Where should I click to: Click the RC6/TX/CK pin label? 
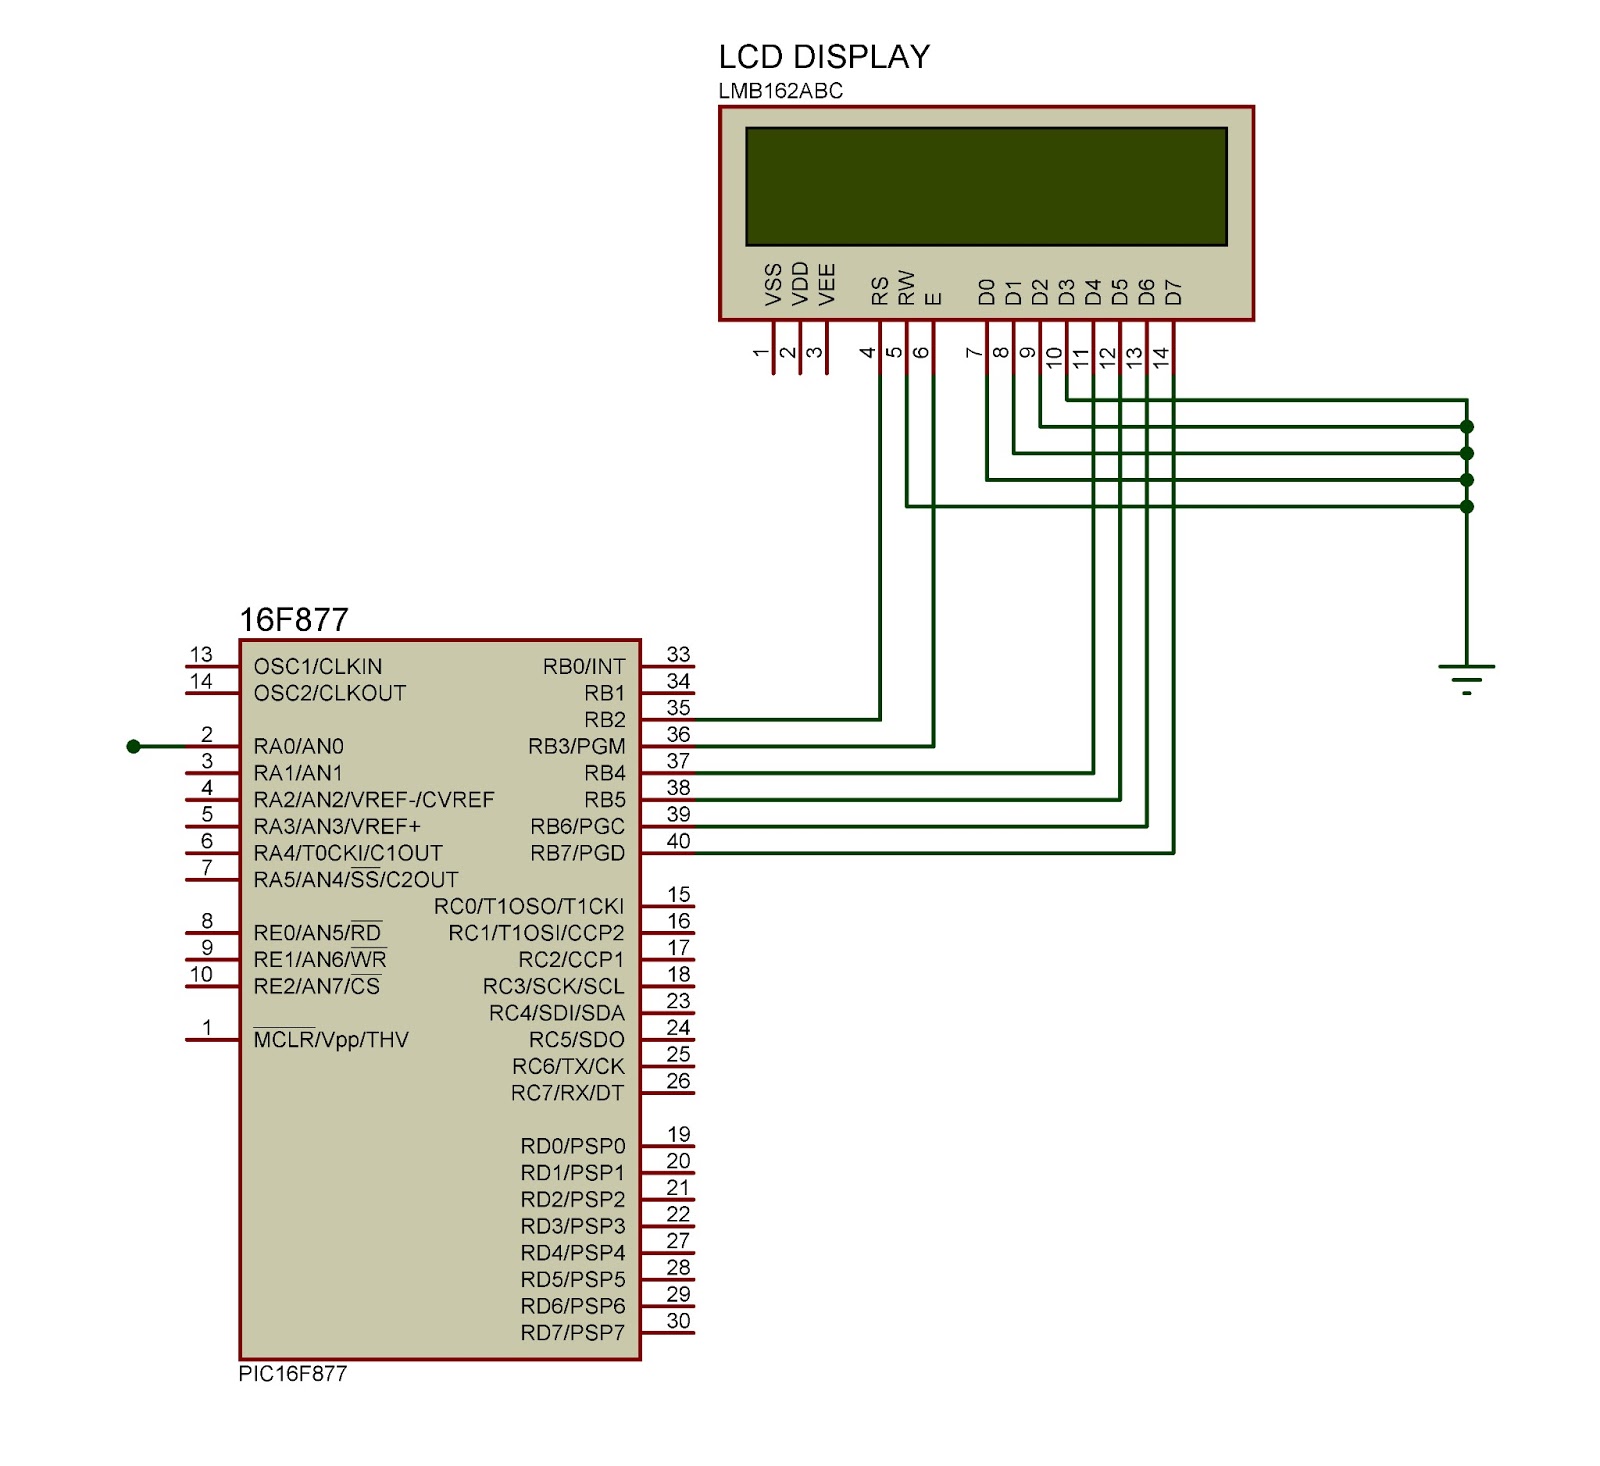point(568,1066)
